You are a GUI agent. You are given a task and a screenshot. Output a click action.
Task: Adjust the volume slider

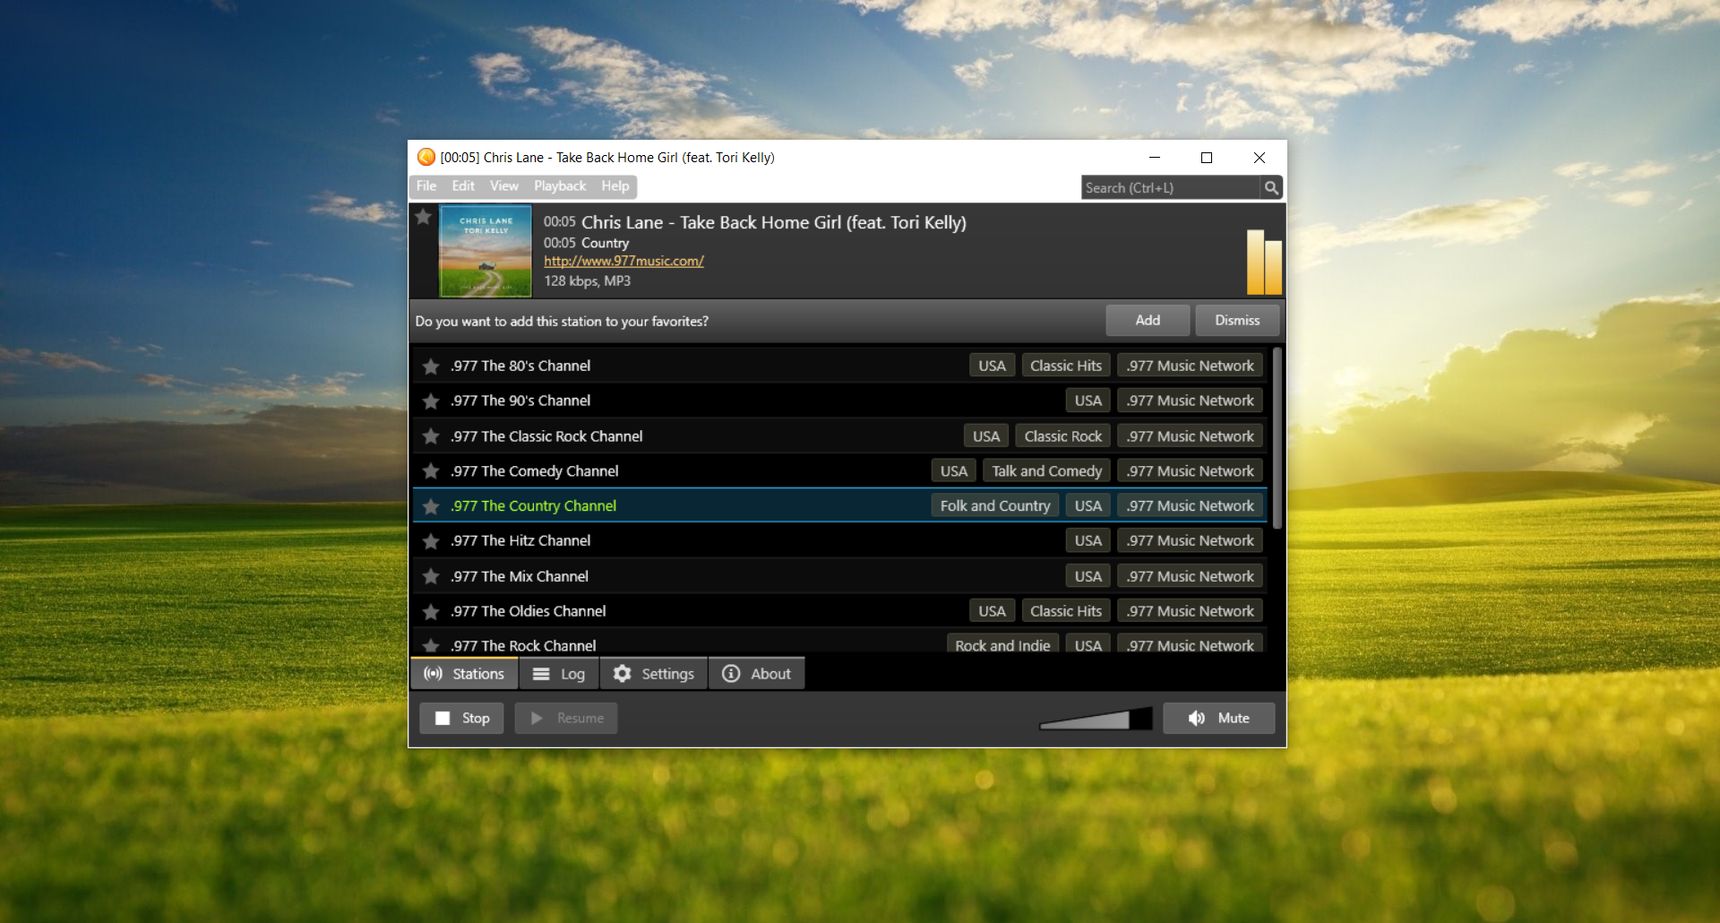[1096, 719]
